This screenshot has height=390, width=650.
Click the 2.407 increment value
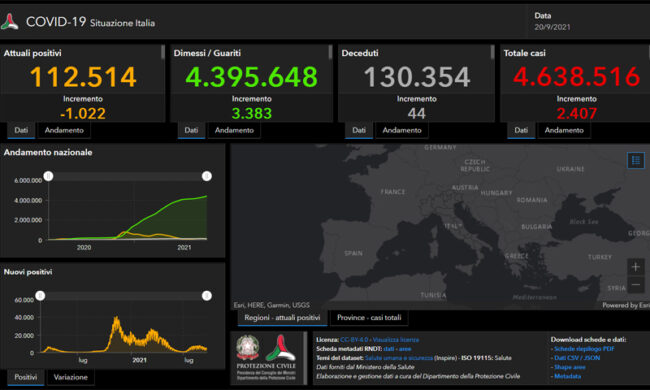point(577,113)
